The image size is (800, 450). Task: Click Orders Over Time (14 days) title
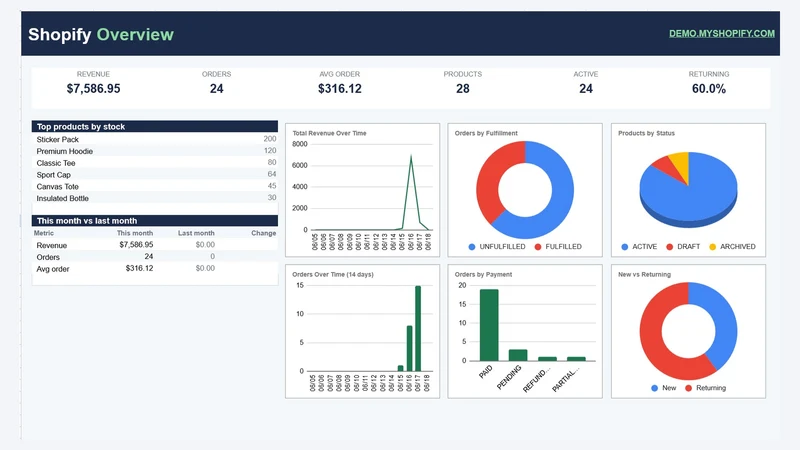[333, 274]
